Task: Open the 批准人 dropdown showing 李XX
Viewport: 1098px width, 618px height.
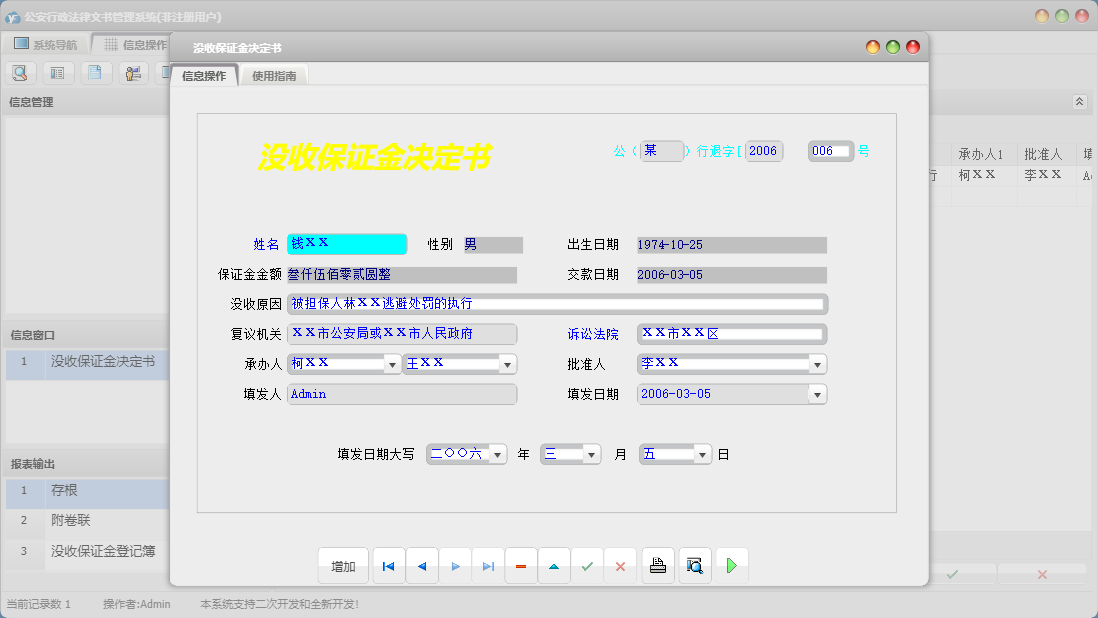Action: pos(815,364)
